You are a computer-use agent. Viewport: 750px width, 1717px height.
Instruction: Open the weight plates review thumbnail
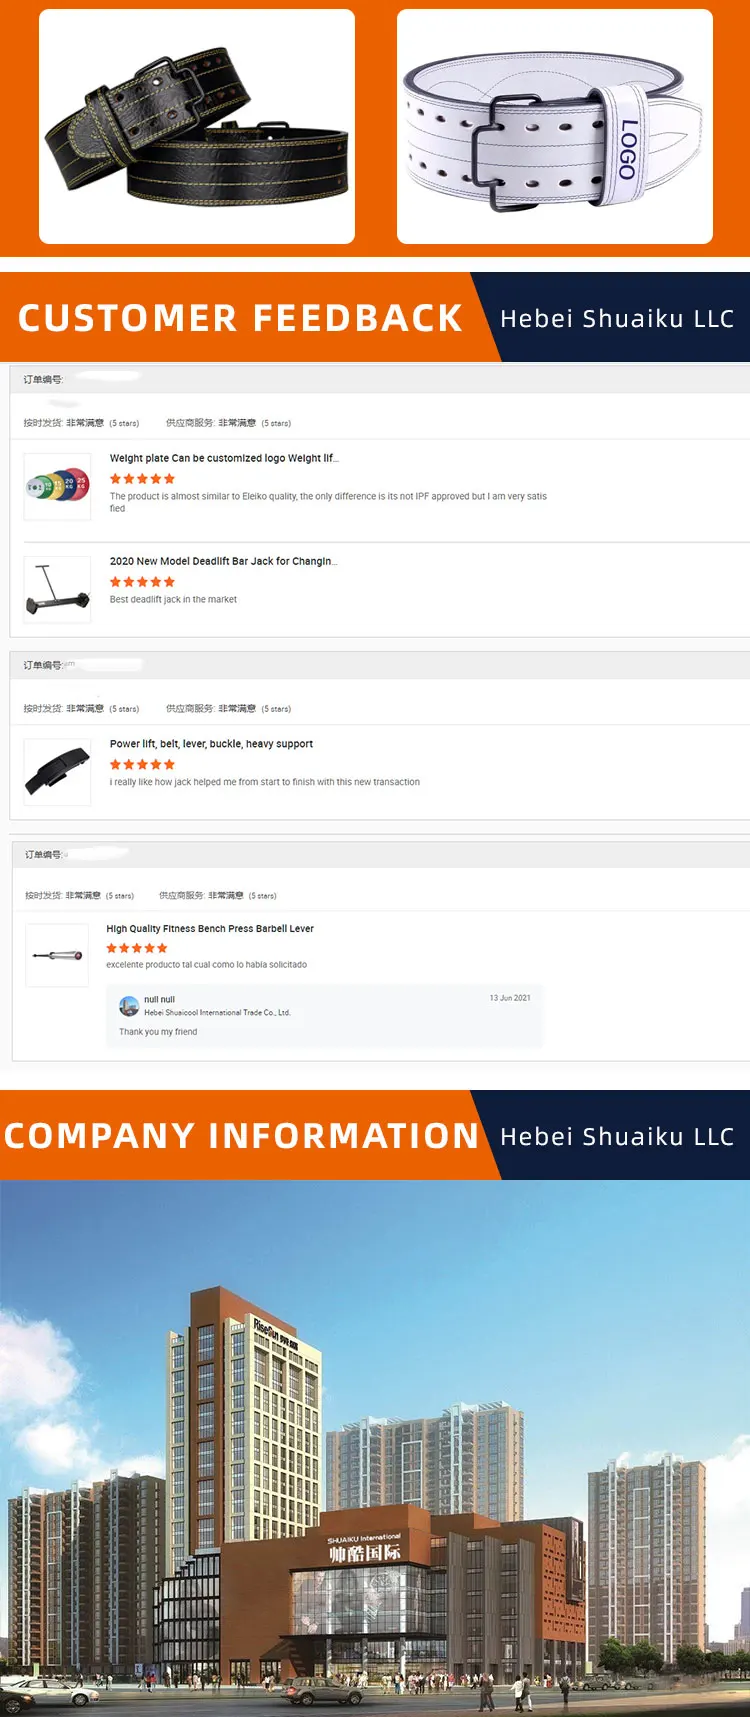pyautogui.click(x=57, y=486)
